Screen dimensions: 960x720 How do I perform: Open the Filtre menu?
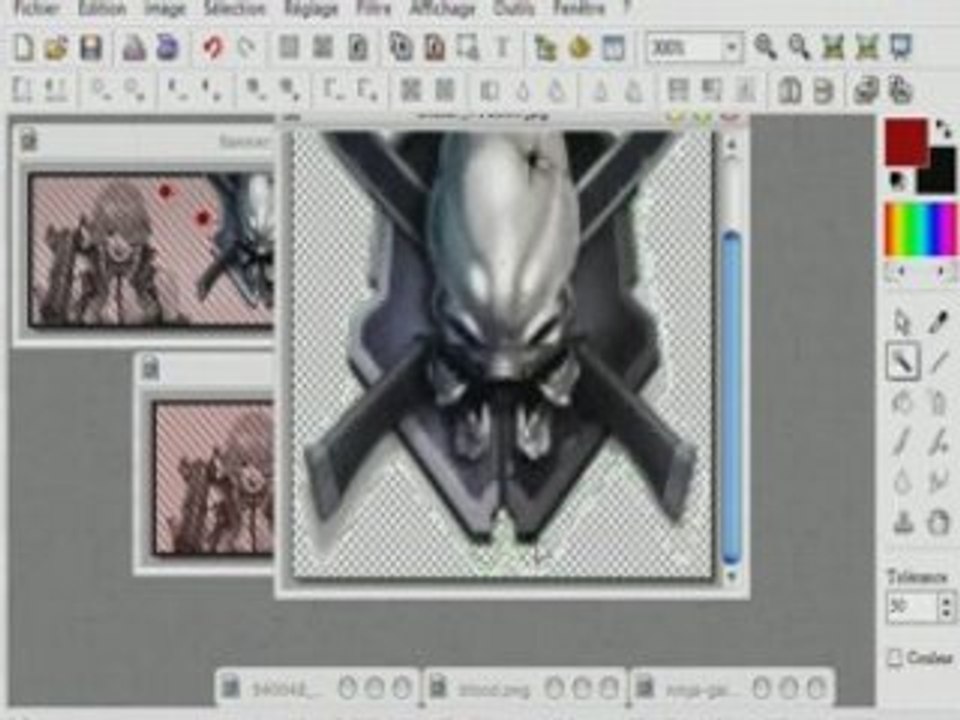point(373,8)
